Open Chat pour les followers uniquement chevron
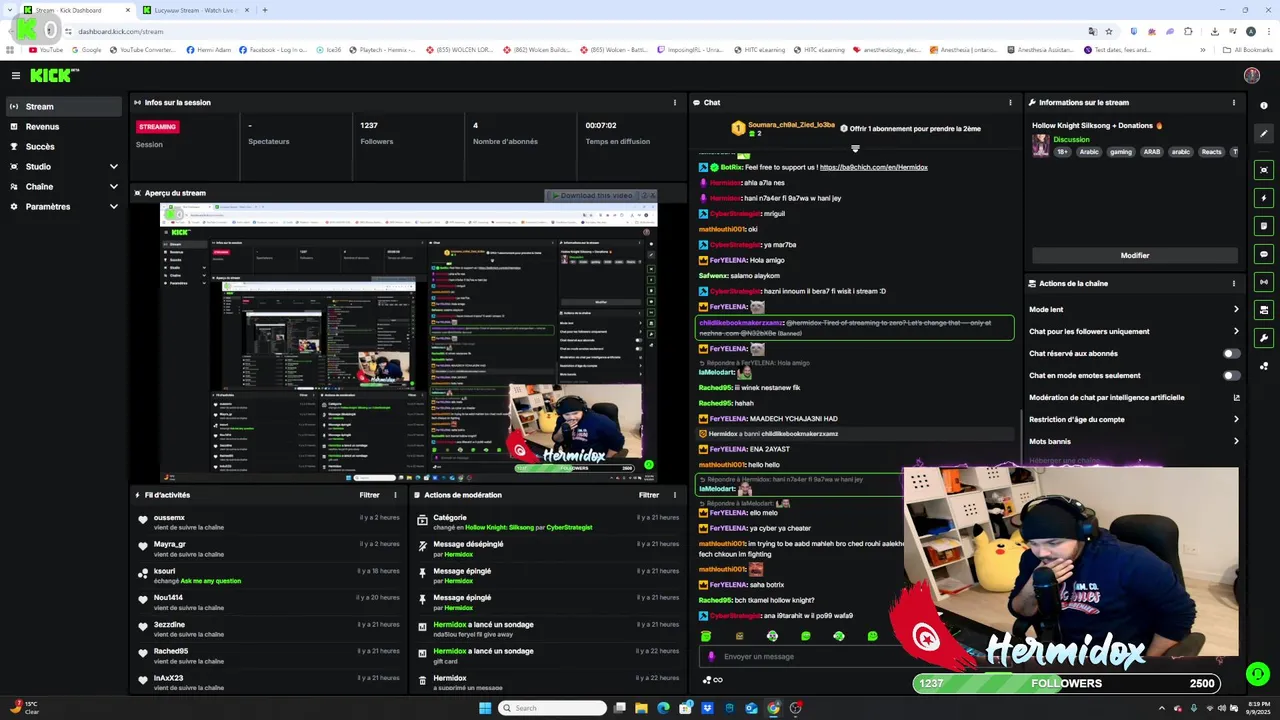 pyautogui.click(x=1236, y=331)
